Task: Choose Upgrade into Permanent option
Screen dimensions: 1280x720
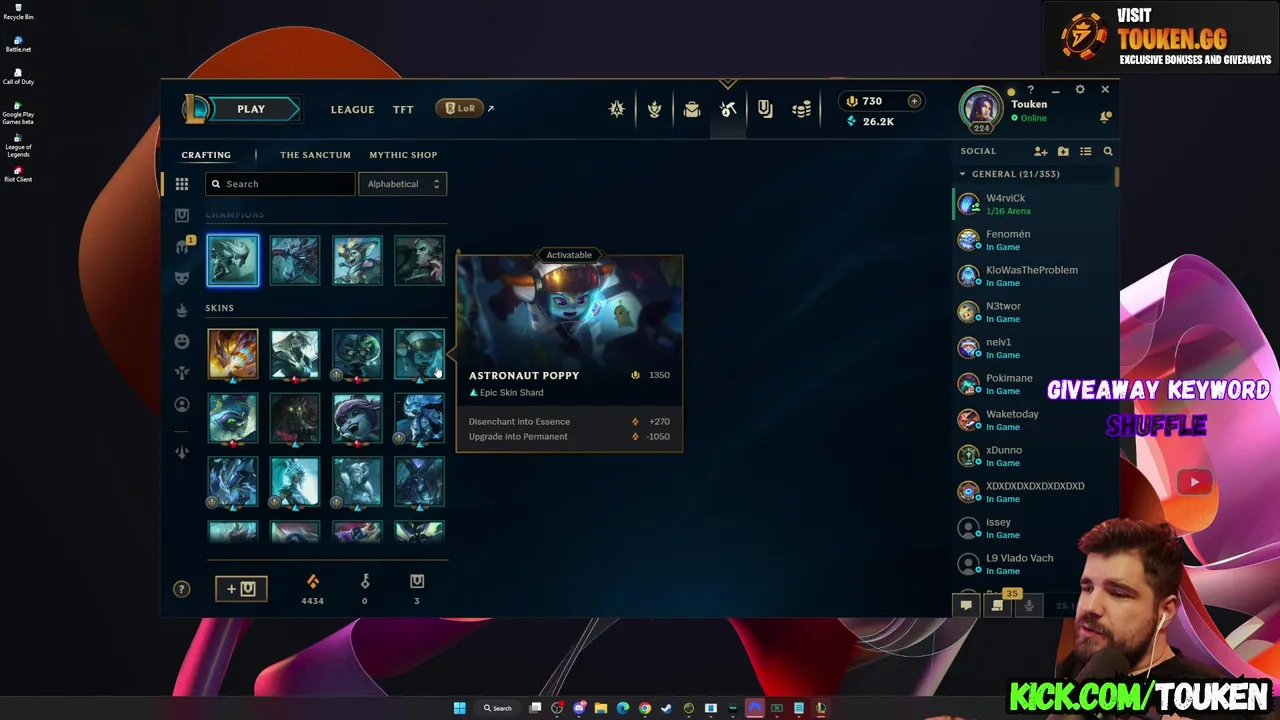Action: click(x=569, y=437)
